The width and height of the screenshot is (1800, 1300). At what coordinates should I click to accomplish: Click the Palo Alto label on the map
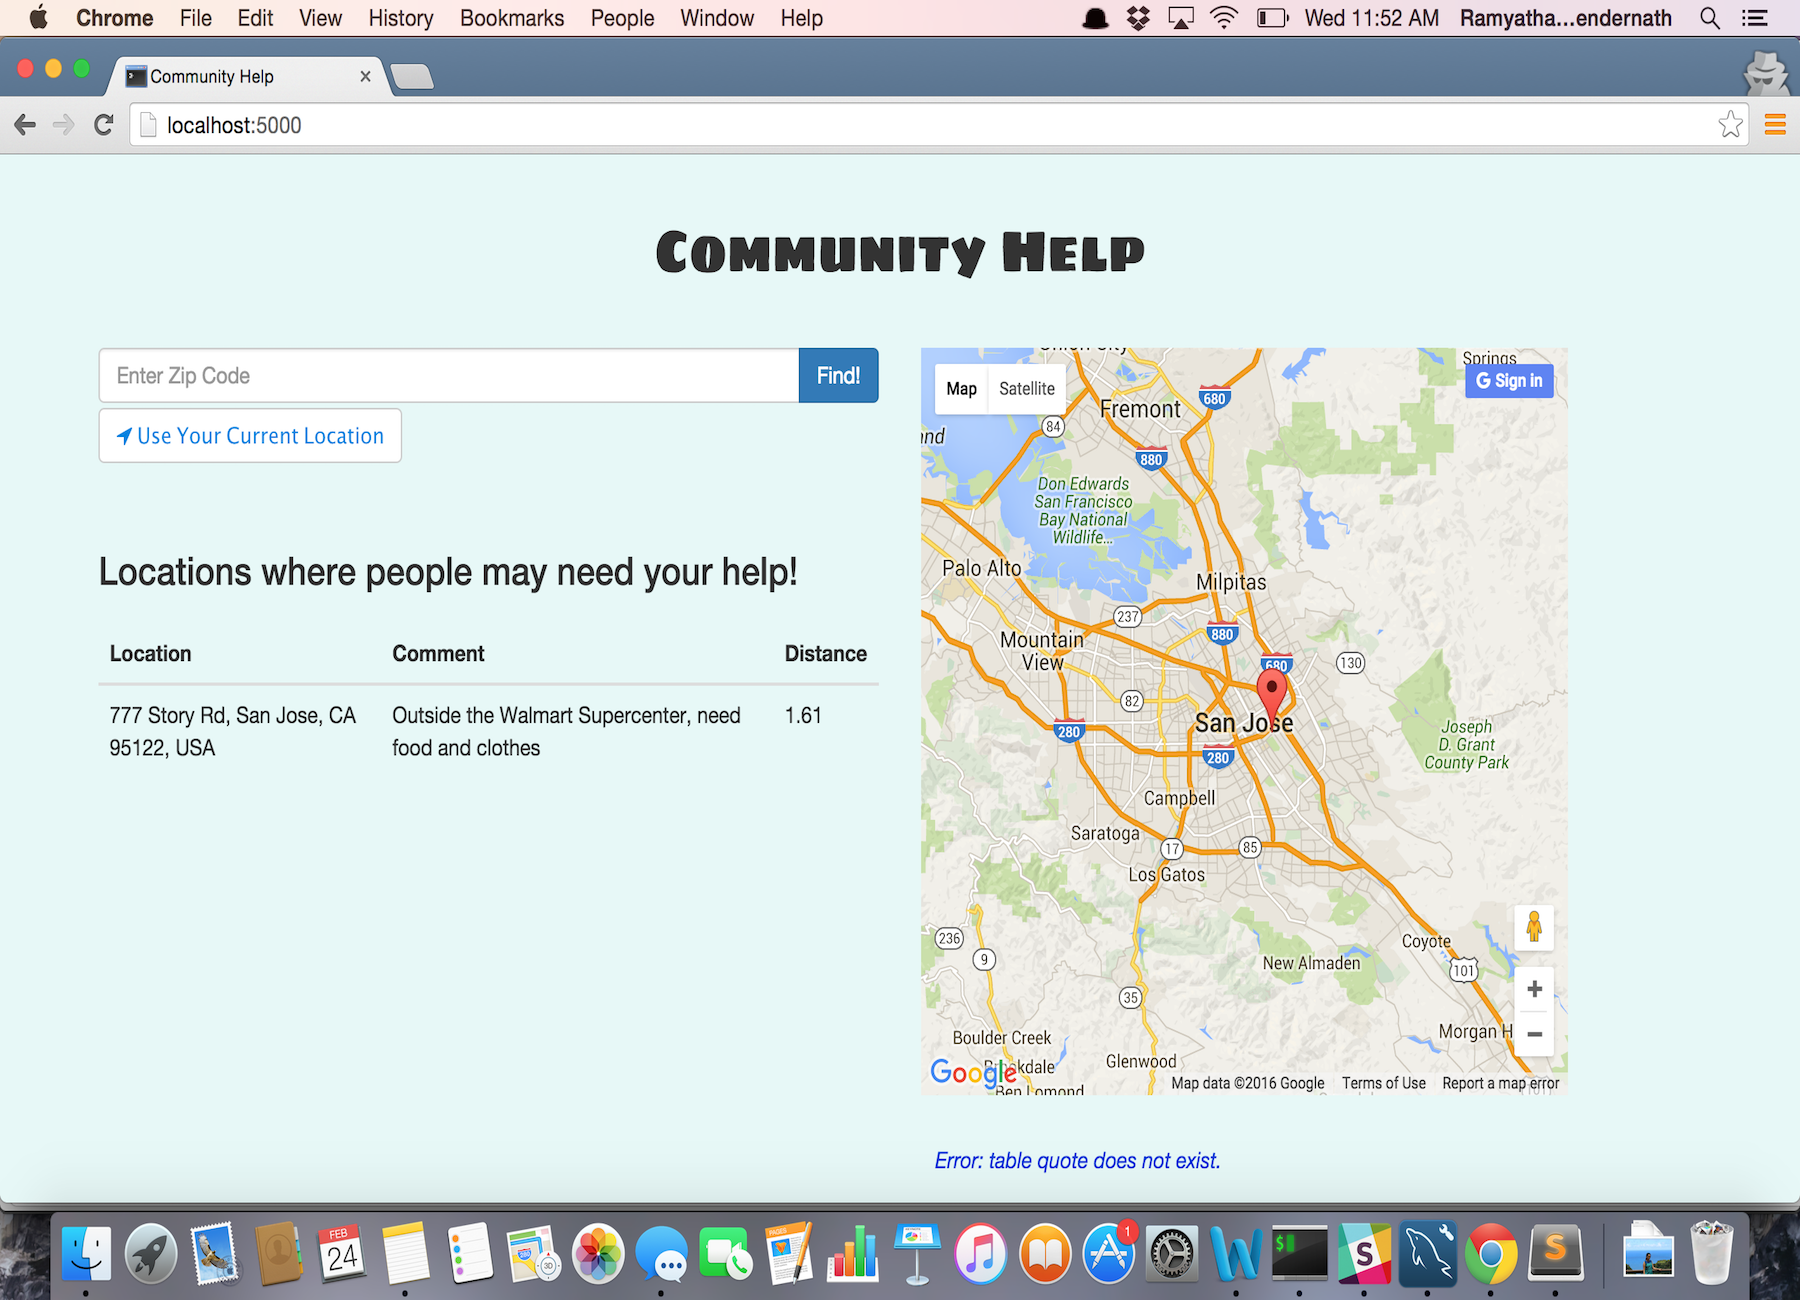[x=982, y=568]
